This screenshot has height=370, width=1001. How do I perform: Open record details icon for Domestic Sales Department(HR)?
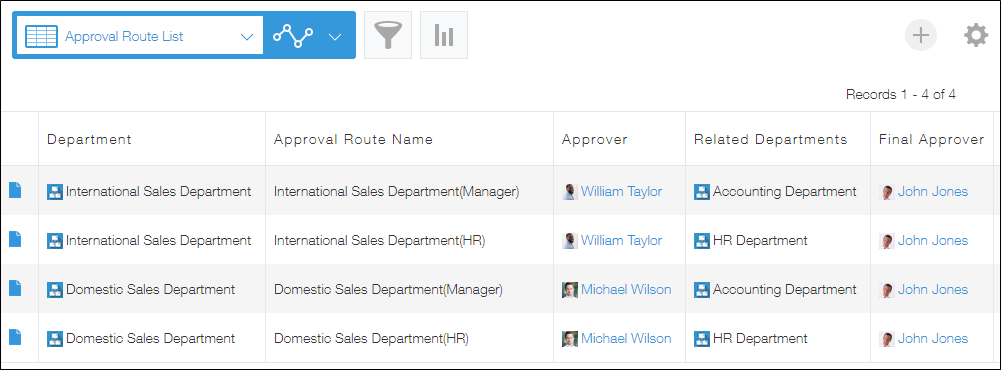[15, 337]
